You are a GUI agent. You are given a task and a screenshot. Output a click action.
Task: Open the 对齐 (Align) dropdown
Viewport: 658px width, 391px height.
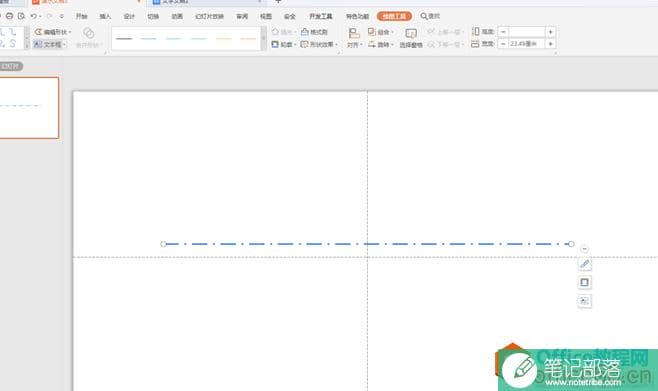tap(355, 38)
